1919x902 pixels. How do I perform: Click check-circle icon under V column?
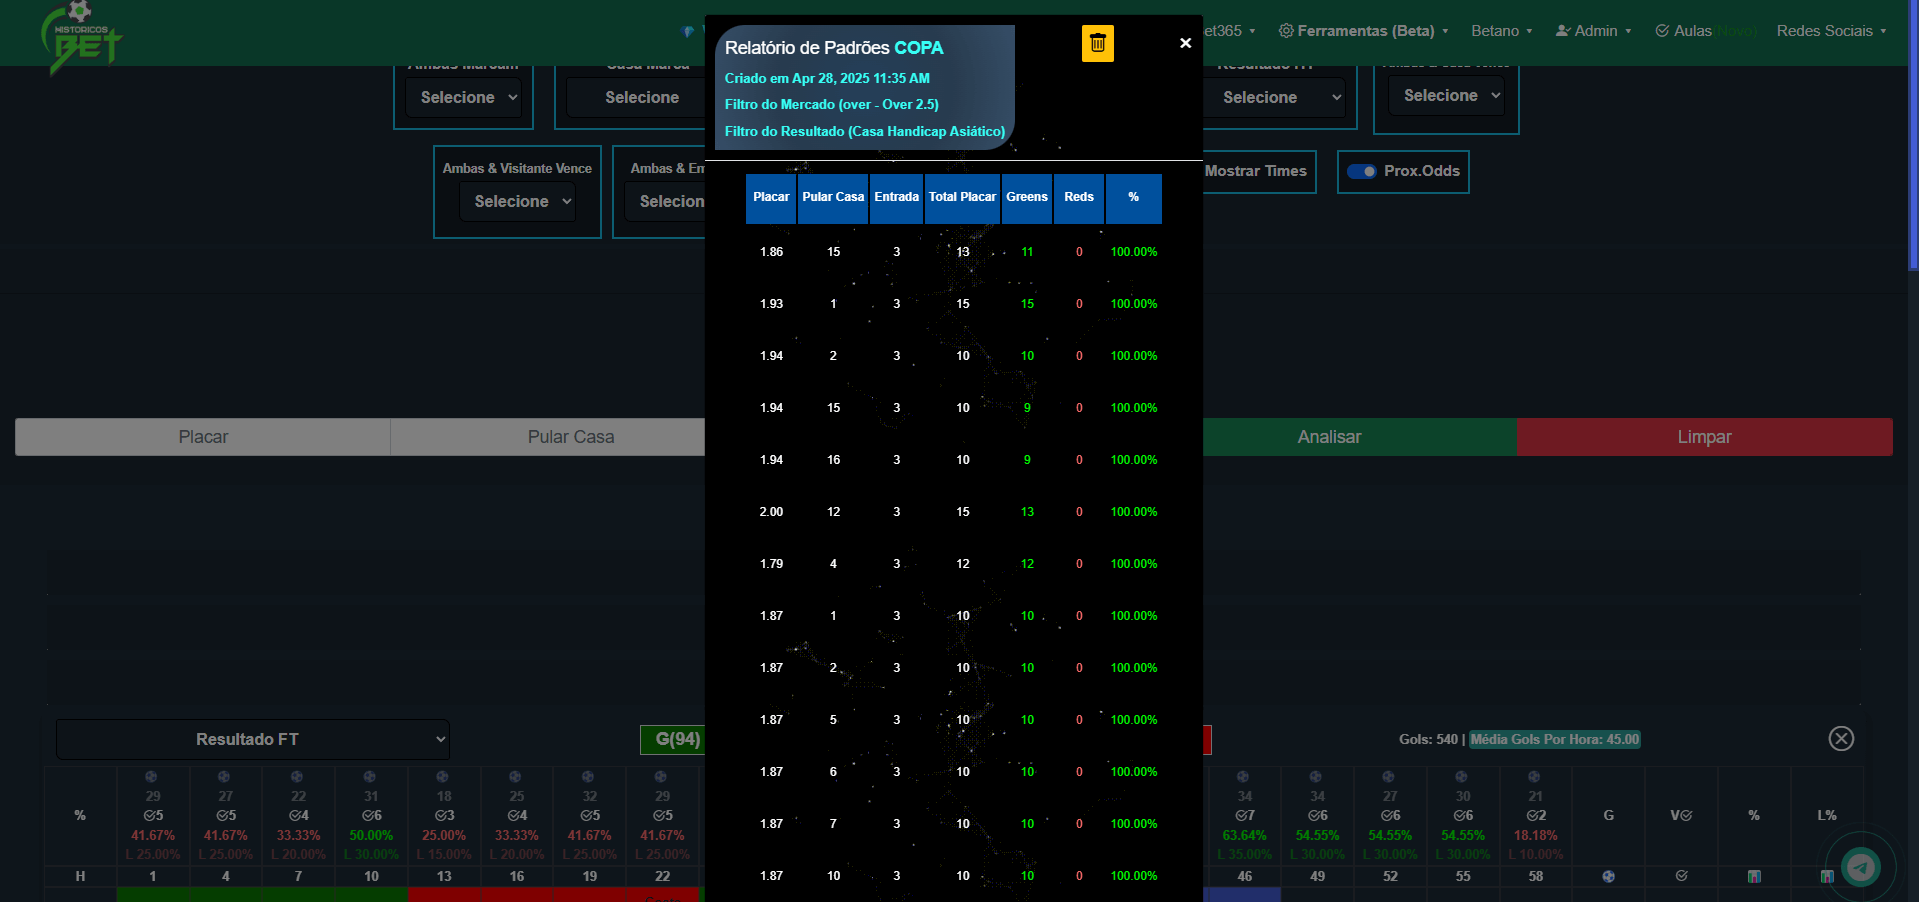pos(1681,876)
